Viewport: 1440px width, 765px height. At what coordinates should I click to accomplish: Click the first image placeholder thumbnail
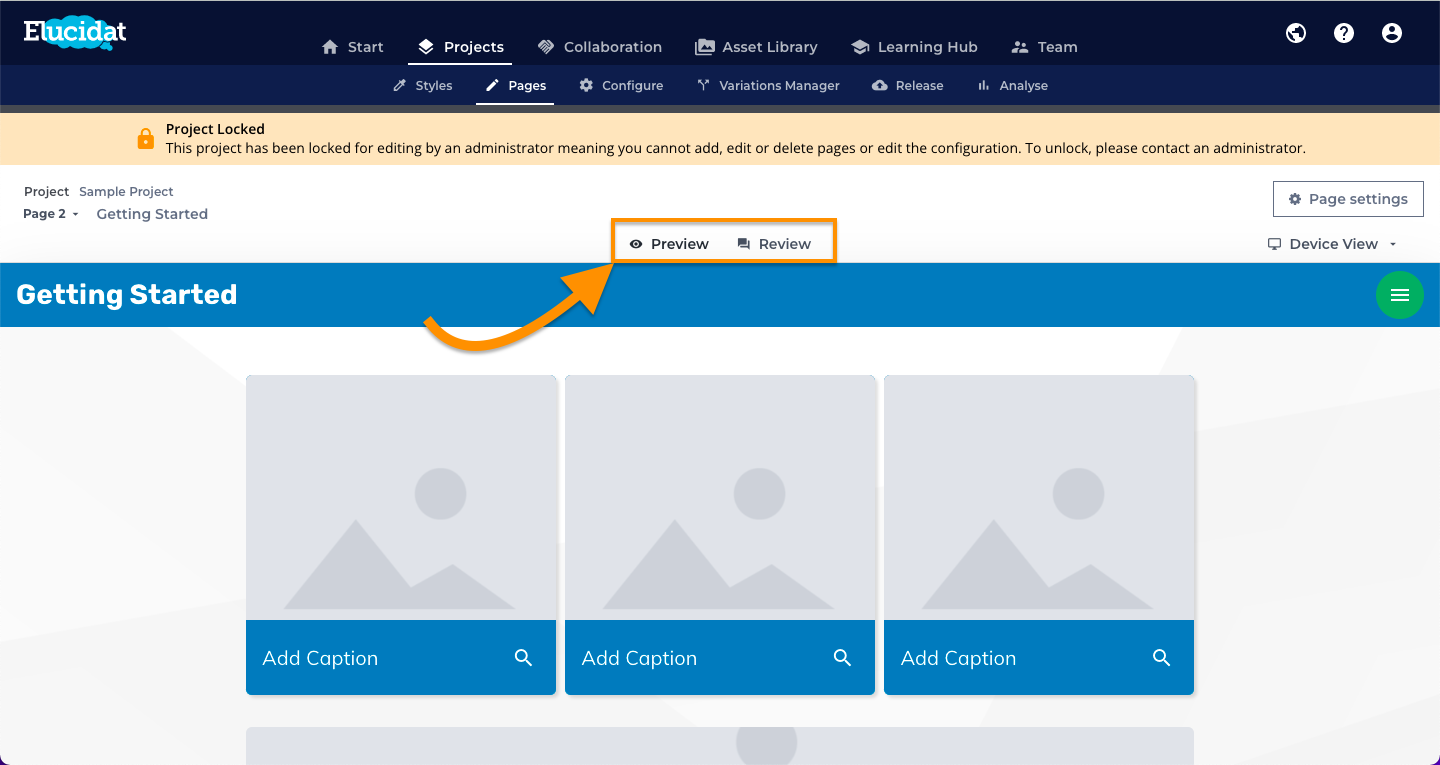point(401,498)
